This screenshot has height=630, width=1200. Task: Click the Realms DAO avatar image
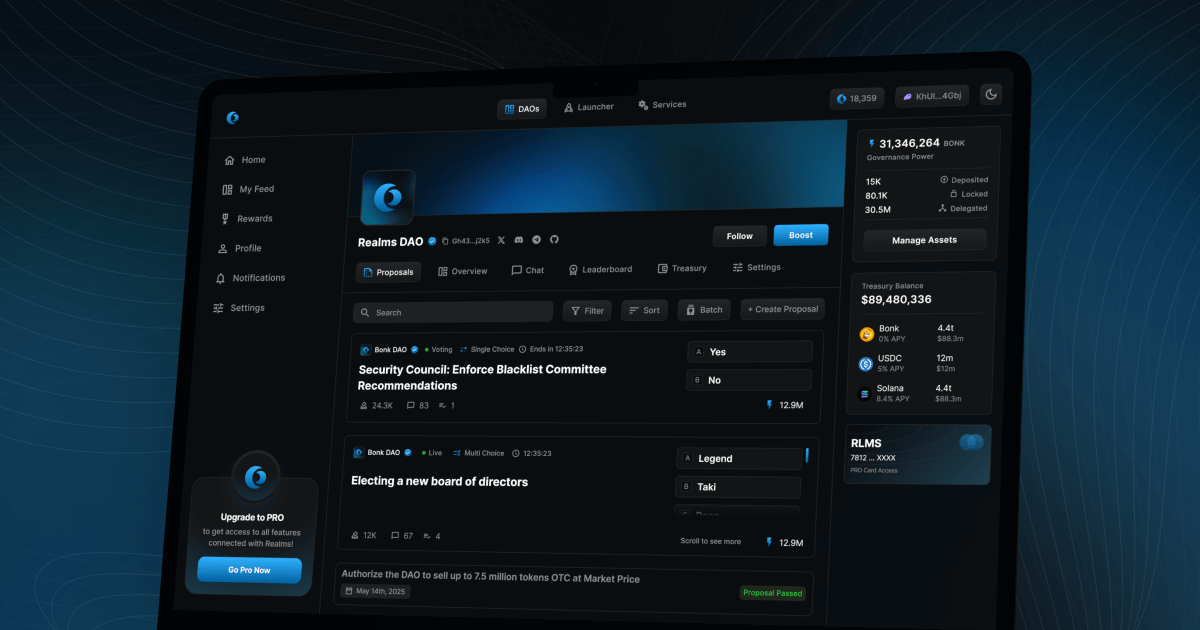(x=388, y=198)
